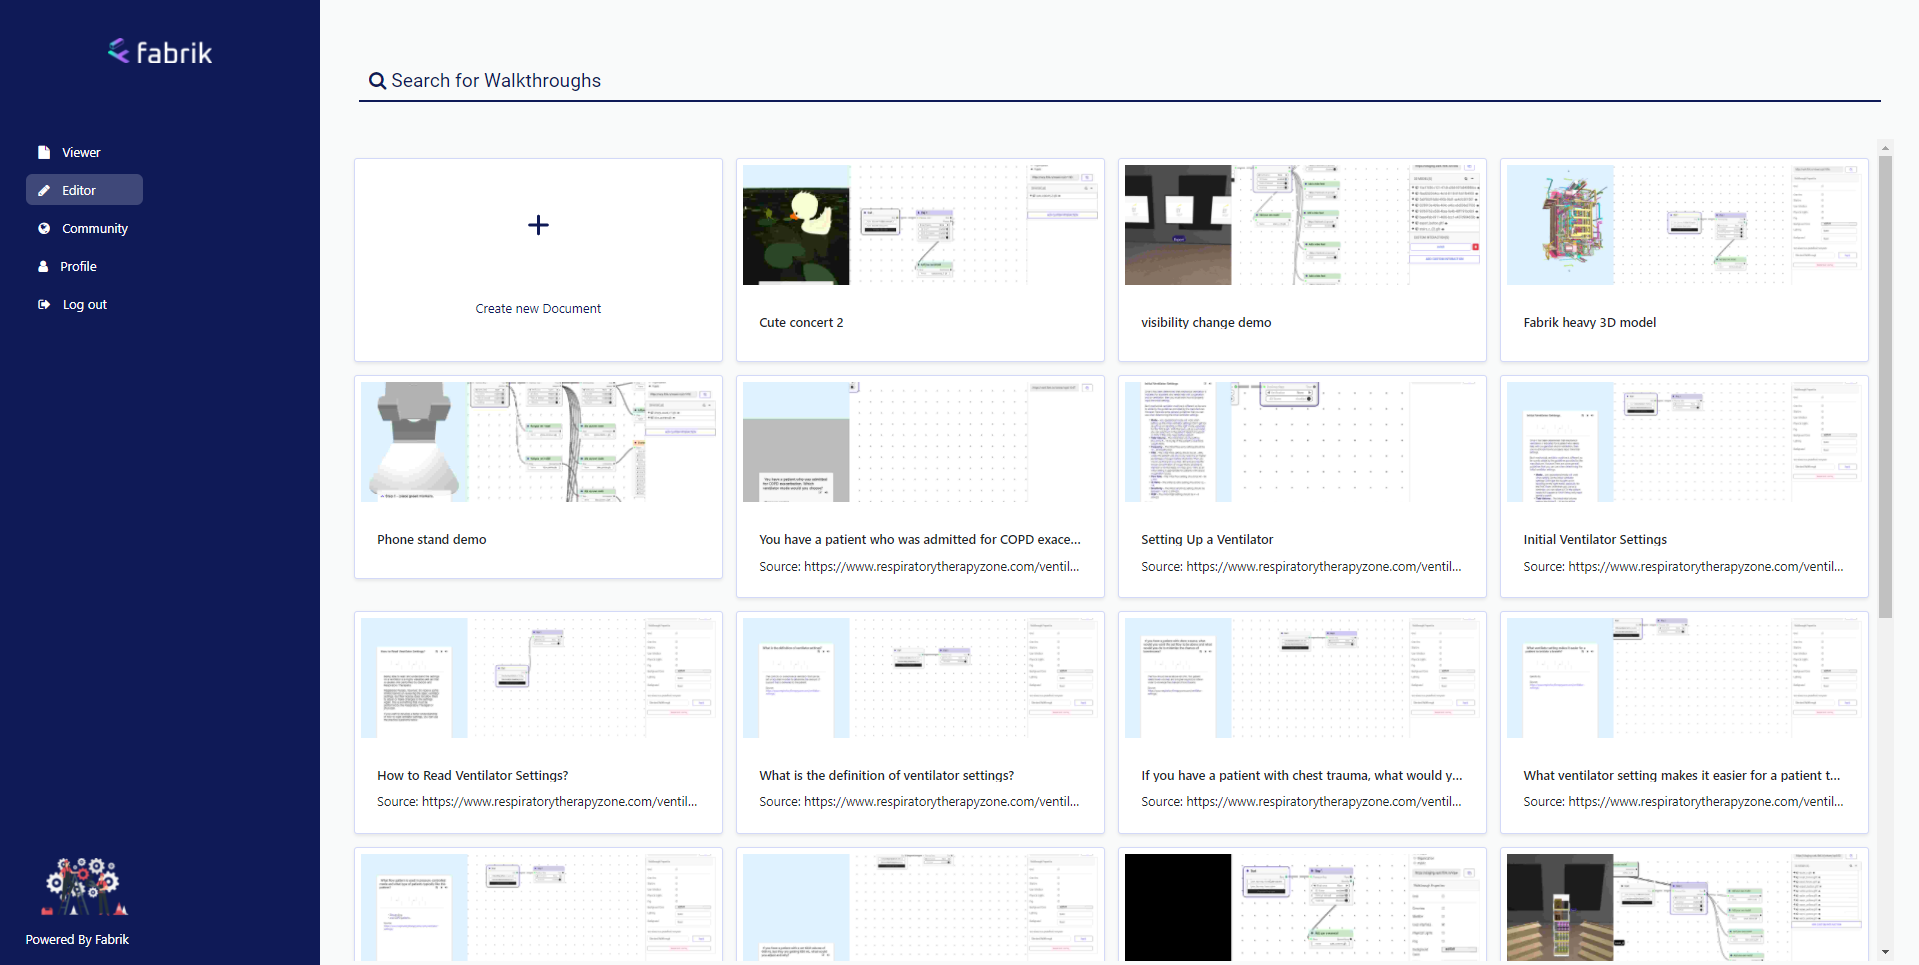
Task: Click the scrollbar up arrow
Action: coord(1885,148)
